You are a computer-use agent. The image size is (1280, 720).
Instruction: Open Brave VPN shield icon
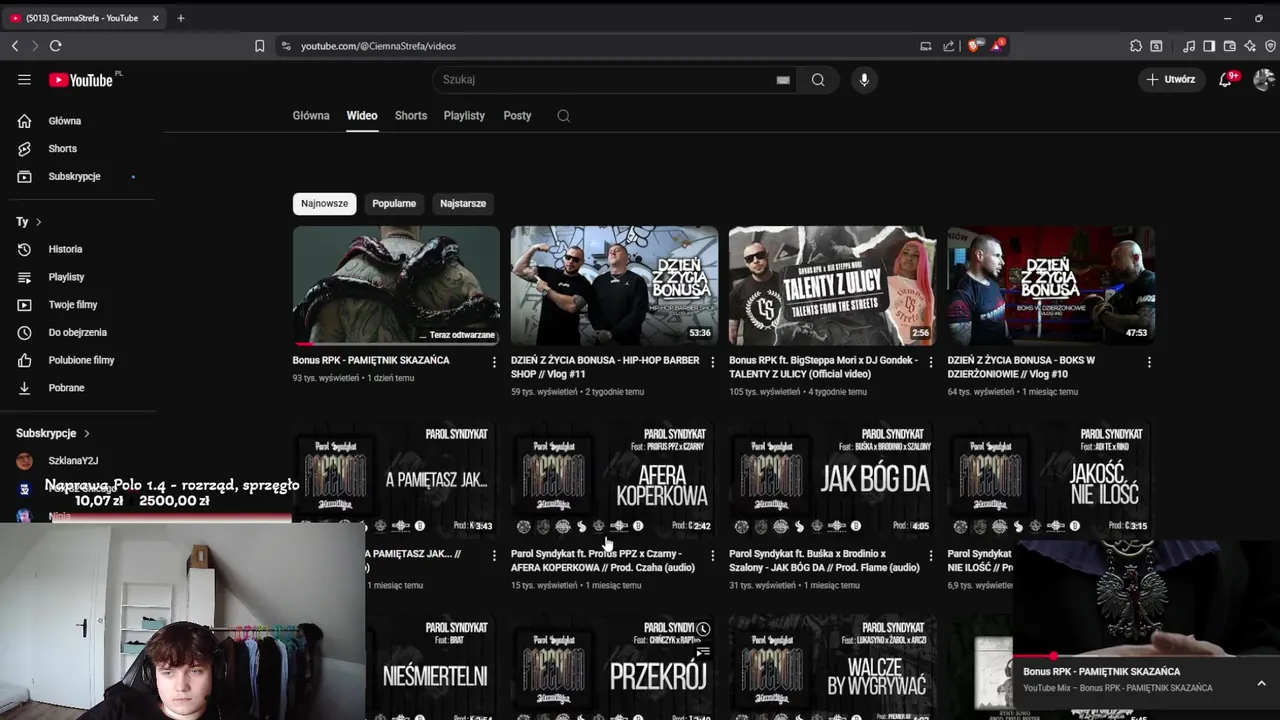click(x=1270, y=46)
